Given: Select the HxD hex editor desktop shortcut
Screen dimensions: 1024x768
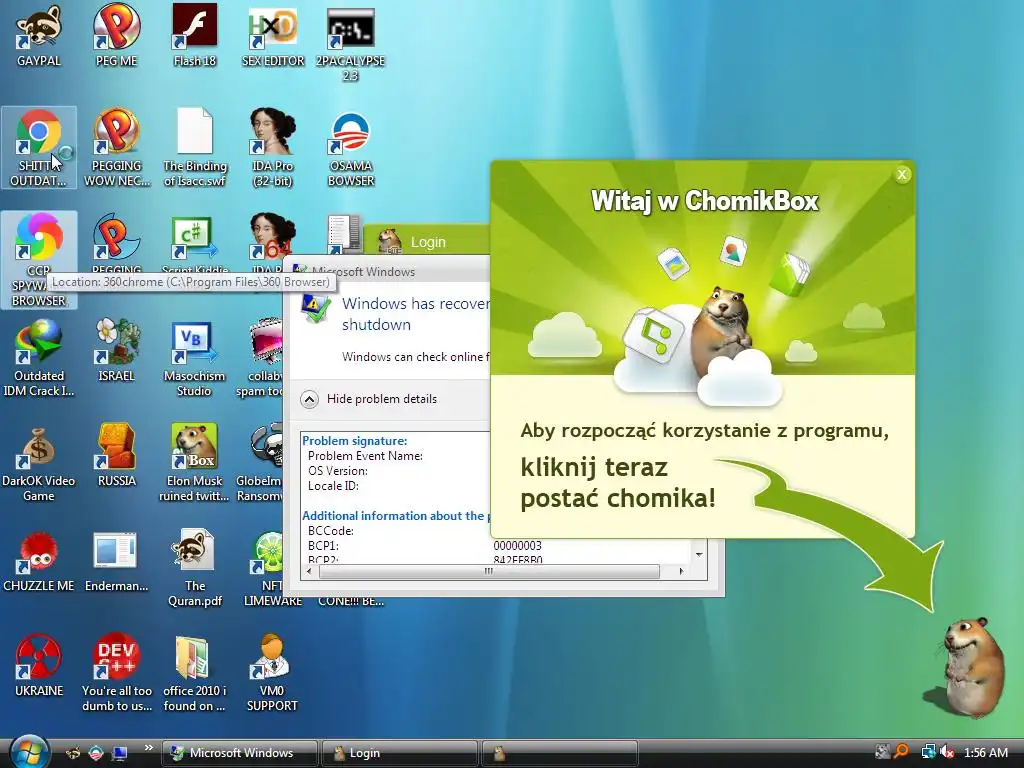Looking at the screenshot, I should point(273,36).
